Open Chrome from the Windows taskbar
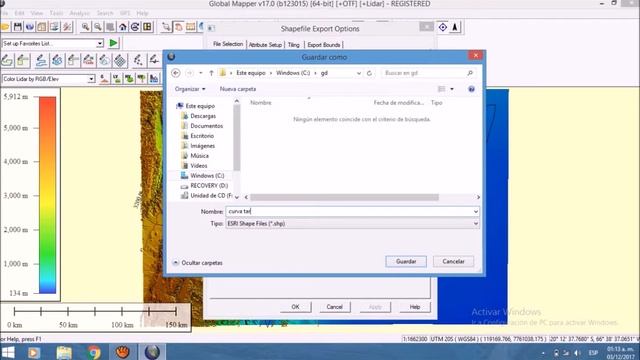640x360 pixels. coord(93,352)
